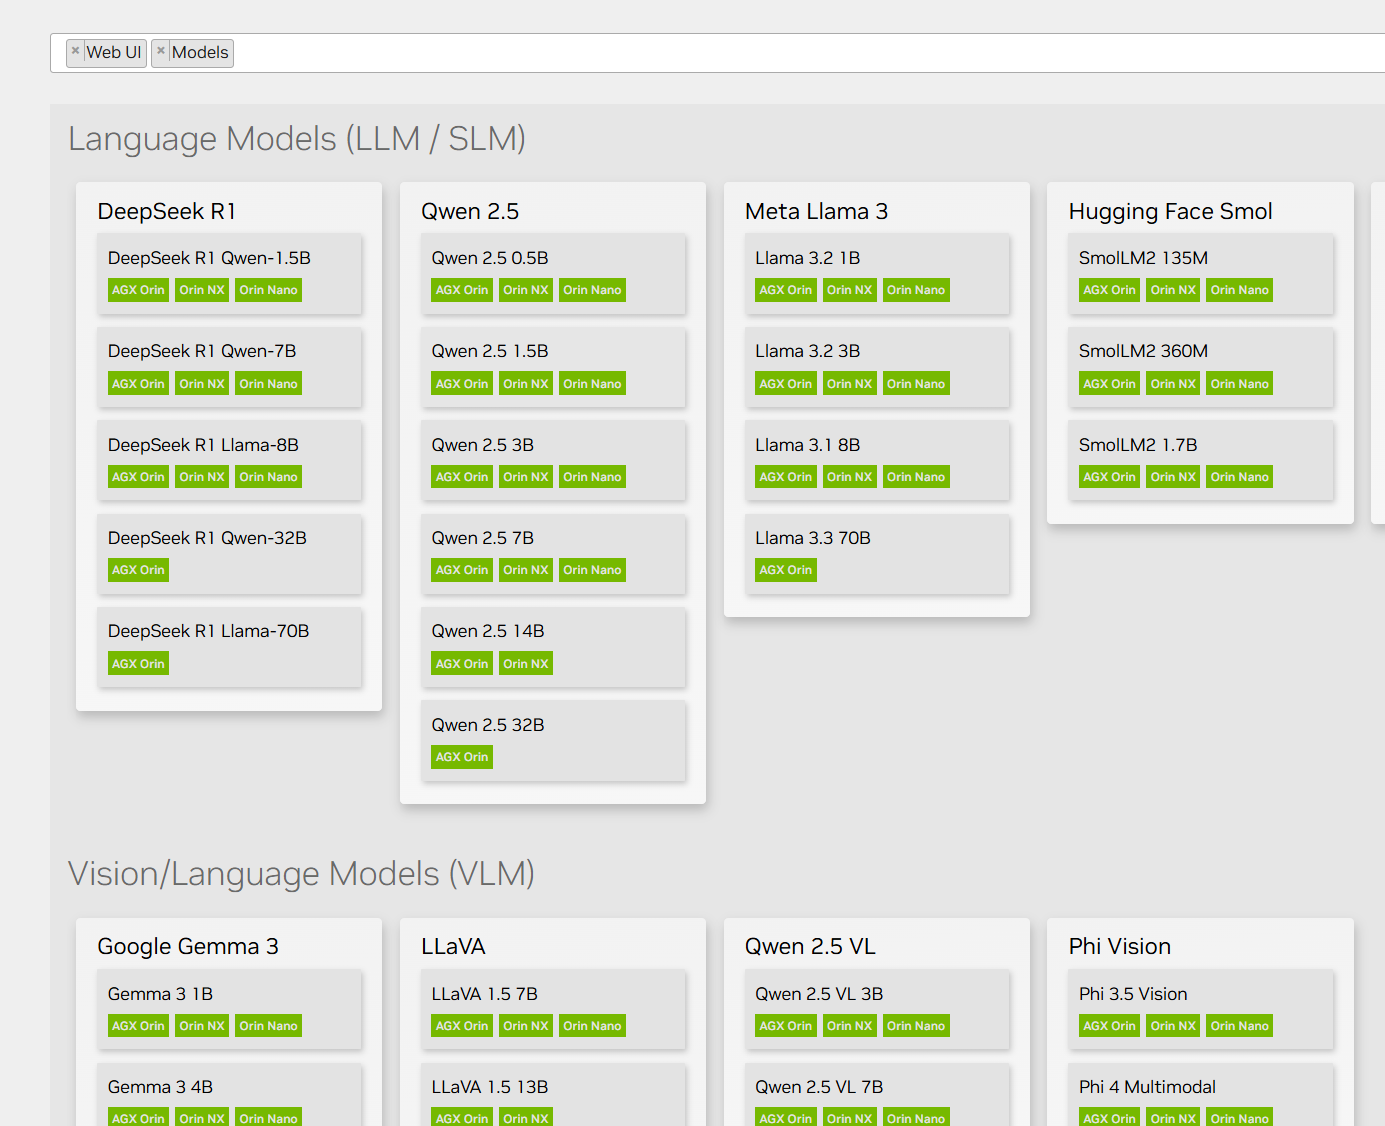Click Orin Nano badge under Qwen 2.5 0.5B
The image size is (1385, 1126).
(x=592, y=290)
